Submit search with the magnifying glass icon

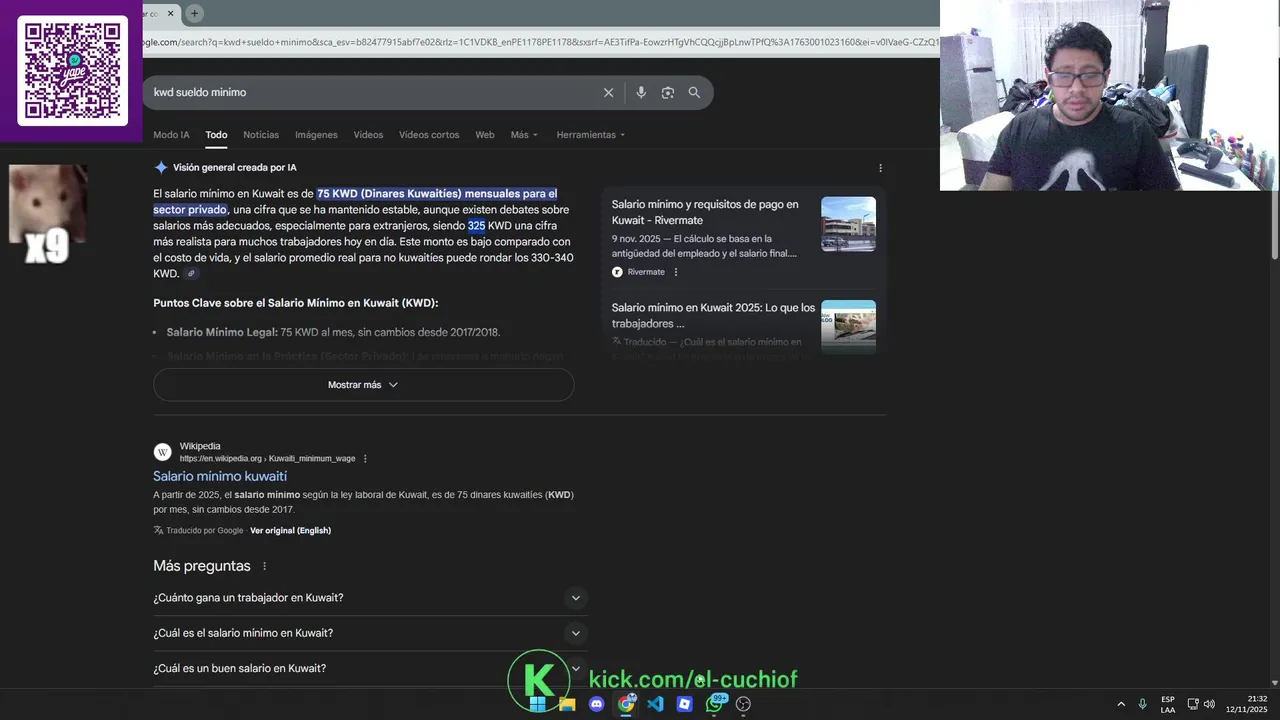694,92
